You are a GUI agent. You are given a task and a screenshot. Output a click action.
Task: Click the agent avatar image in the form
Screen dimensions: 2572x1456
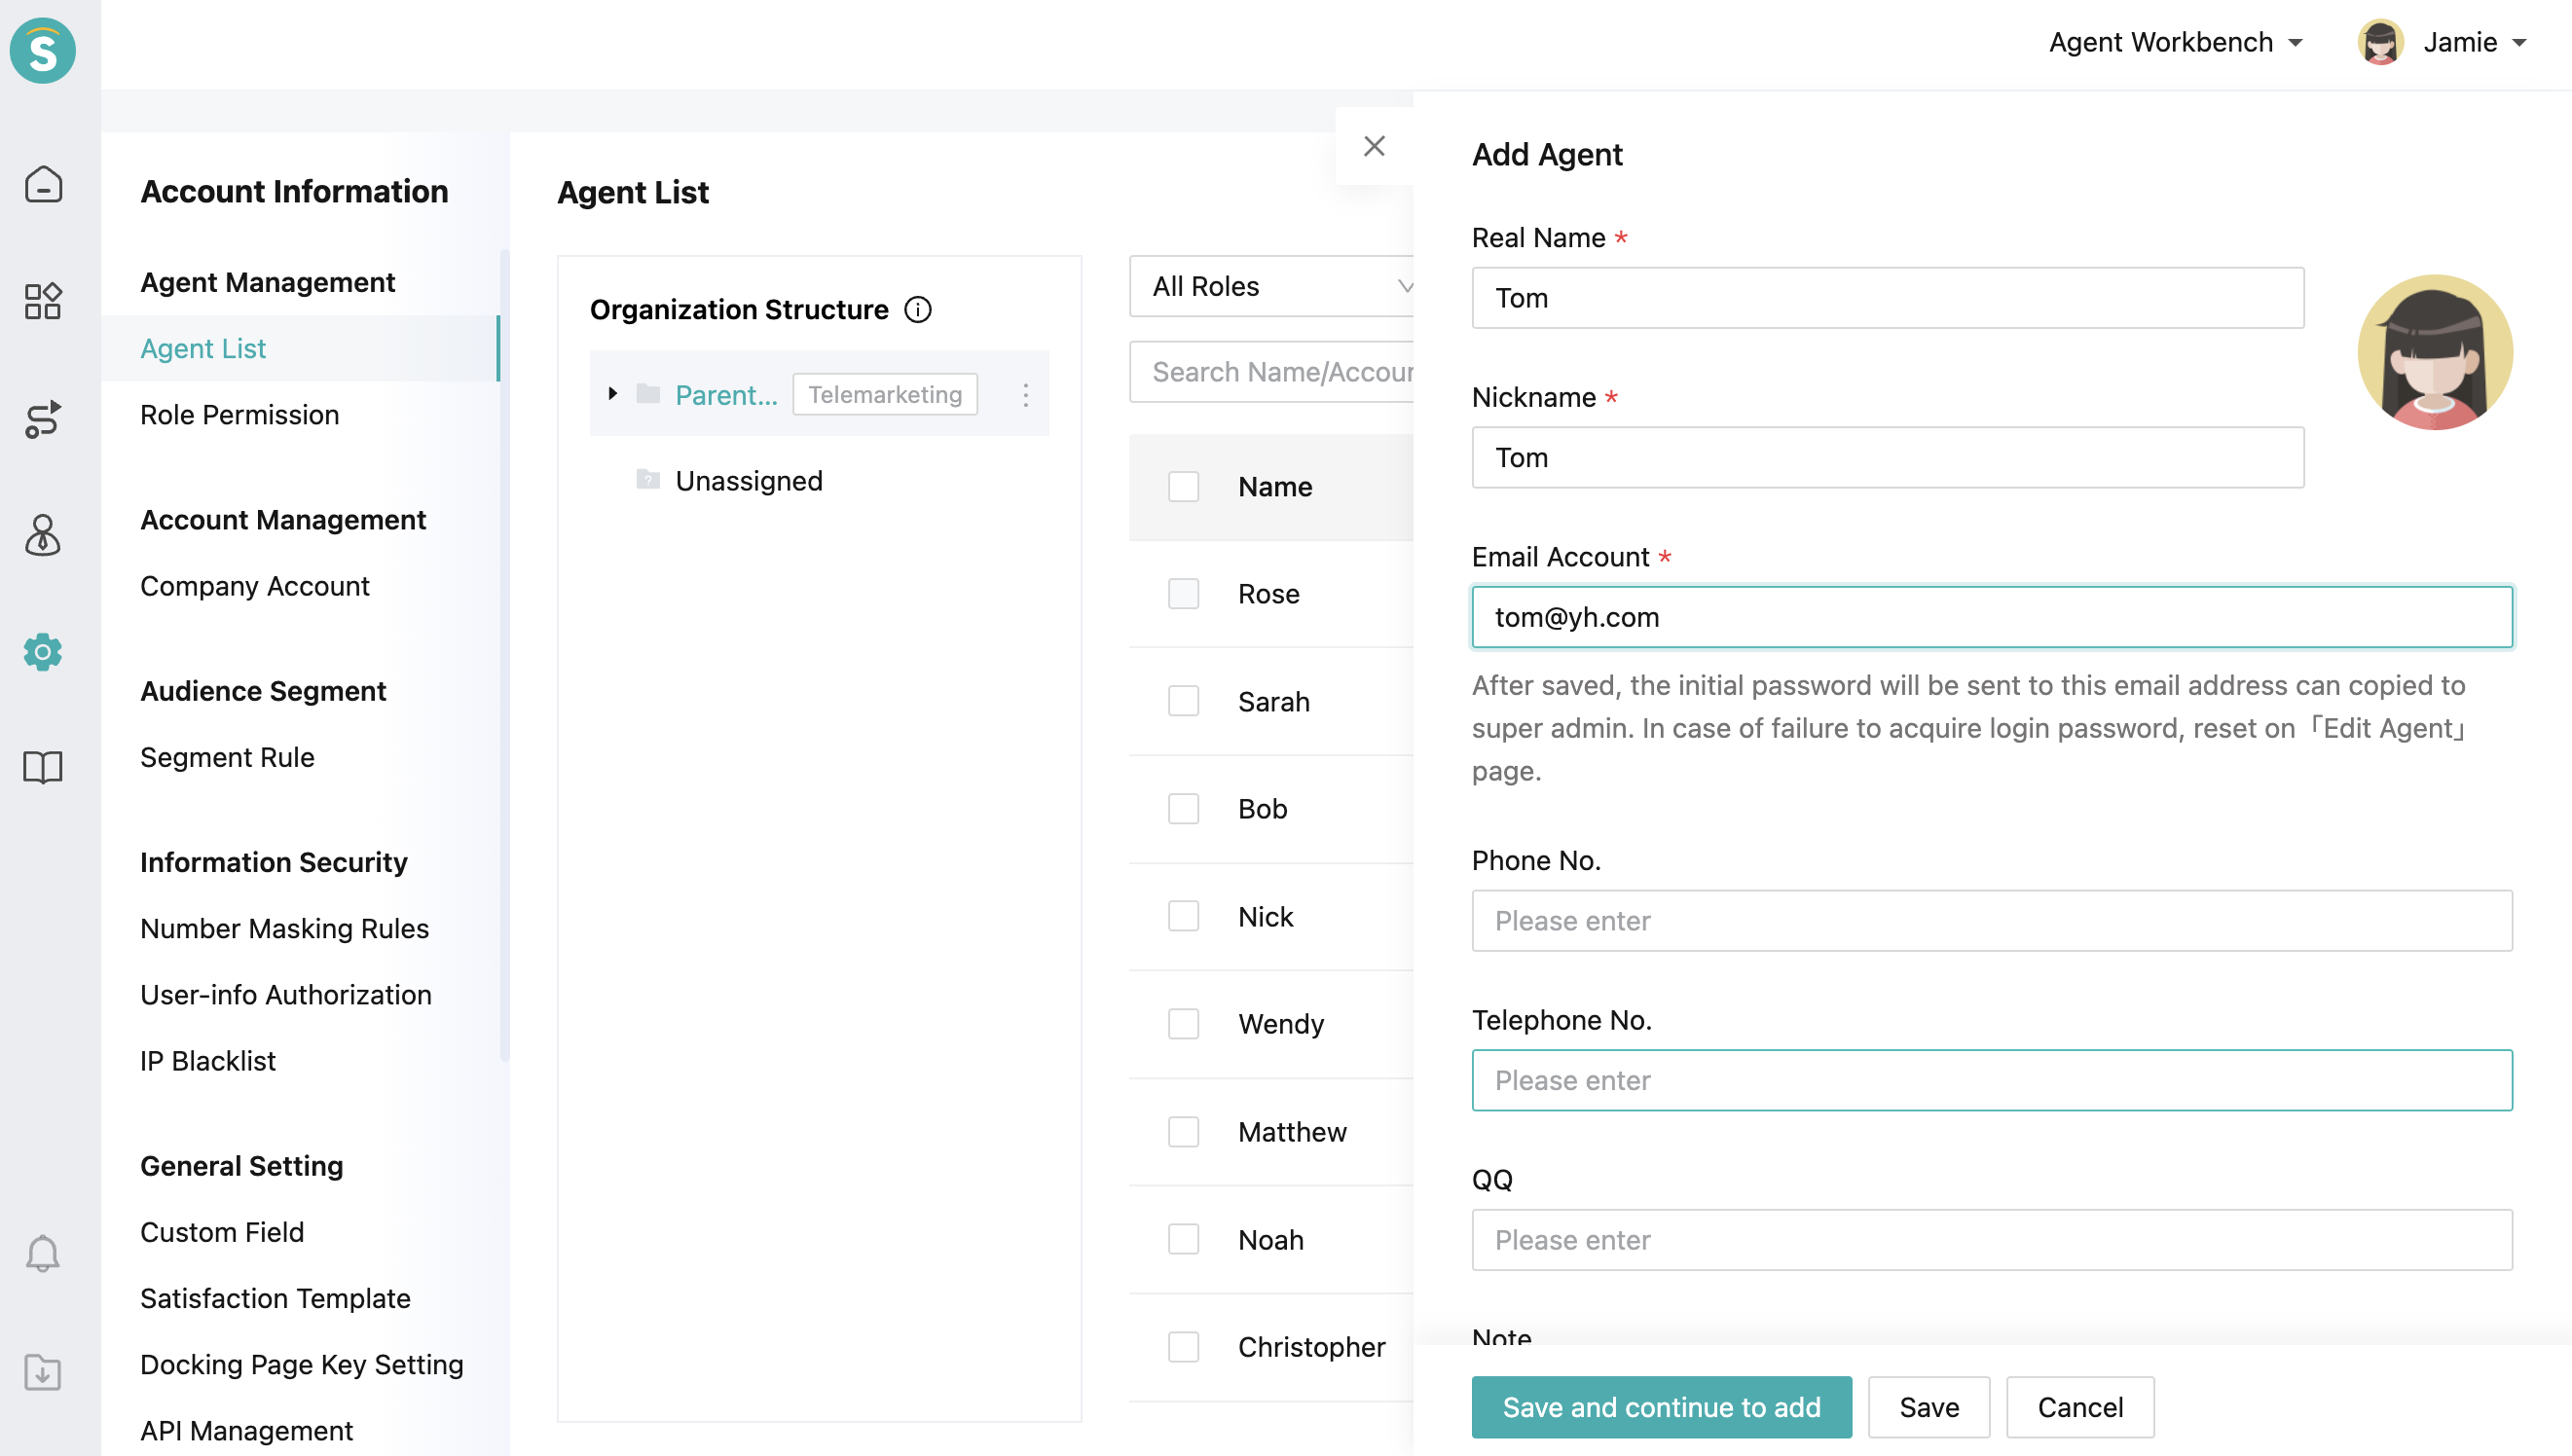tap(2434, 352)
